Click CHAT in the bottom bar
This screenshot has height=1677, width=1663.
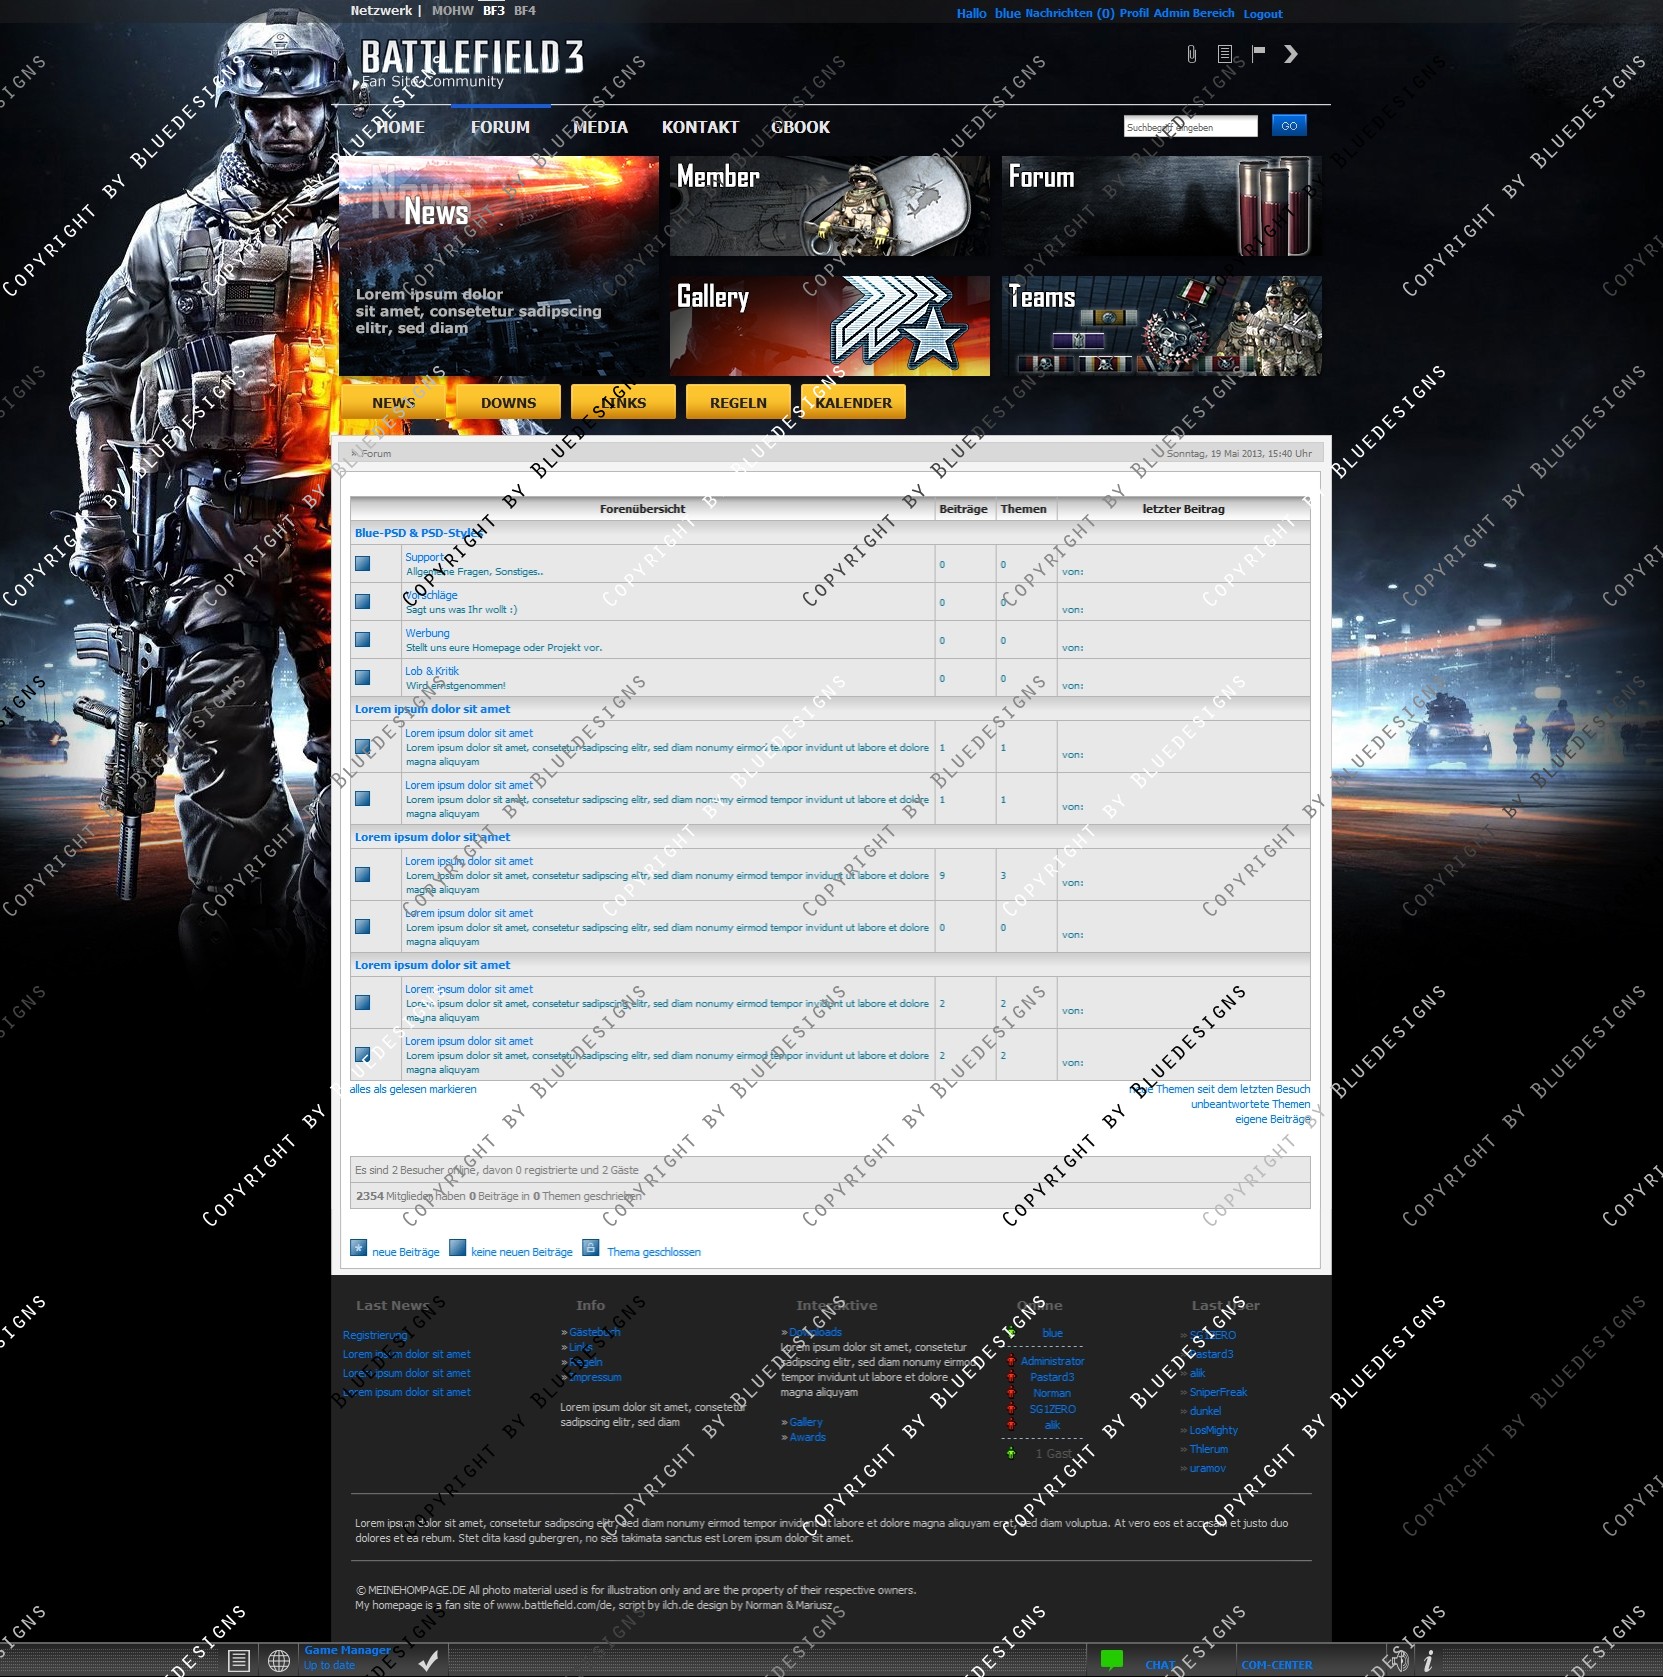pos(1160,1665)
